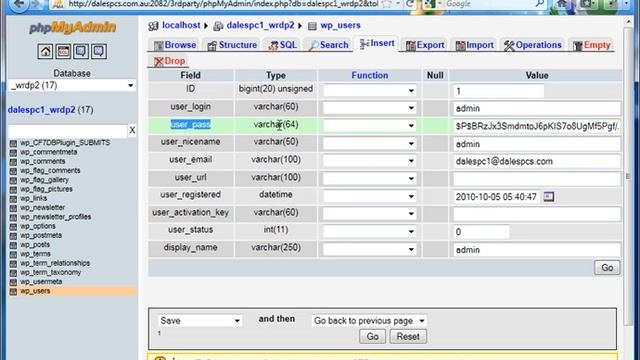The image size is (640, 360).
Task: Click table icon beside wp_users
Action: pos(13,291)
